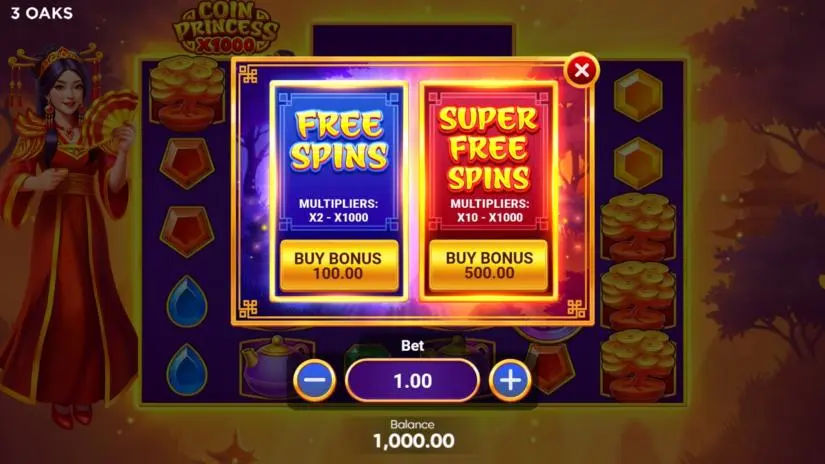Increase bet with the plus button
825x464 pixels.
[x=510, y=380]
